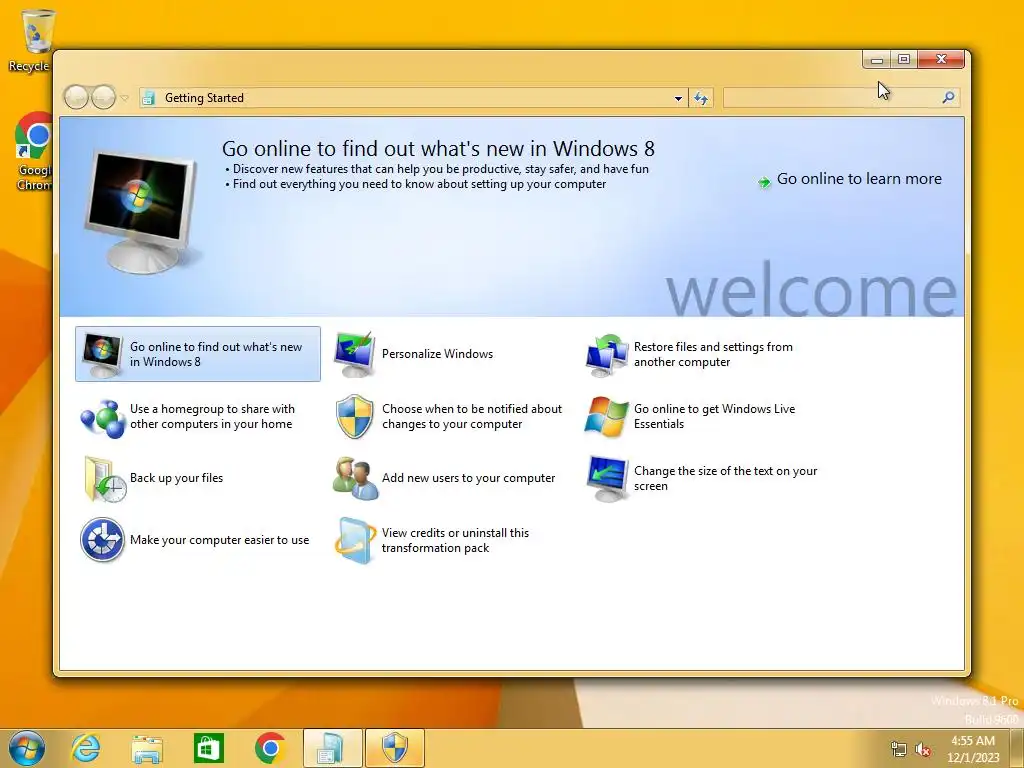Click the Getting Started address bar icon
The height and width of the screenshot is (768, 1024).
tap(149, 98)
